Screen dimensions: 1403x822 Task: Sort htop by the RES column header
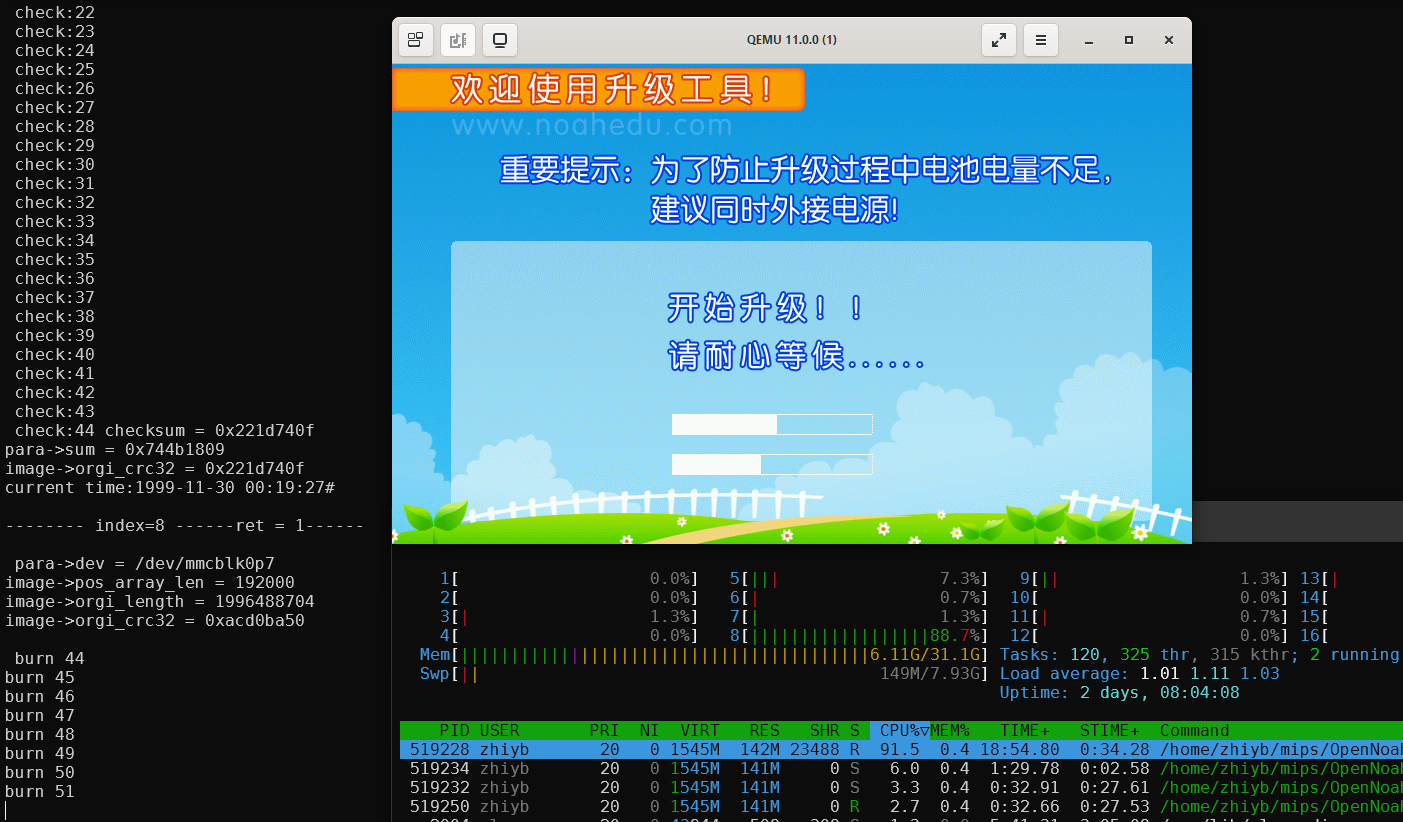[x=765, y=730]
